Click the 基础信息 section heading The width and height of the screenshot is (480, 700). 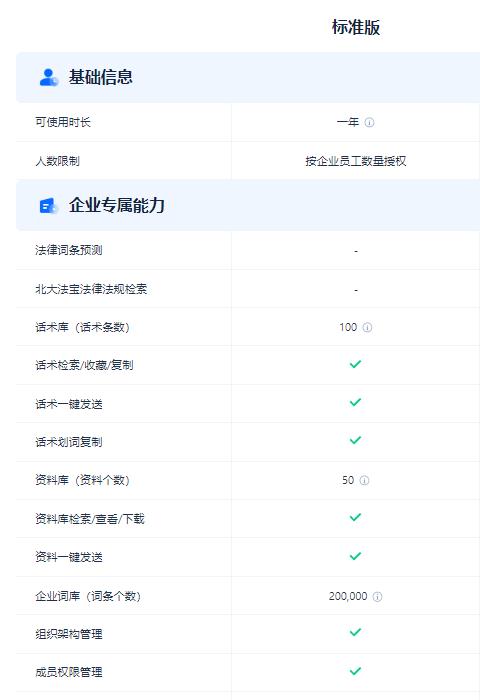pos(100,77)
